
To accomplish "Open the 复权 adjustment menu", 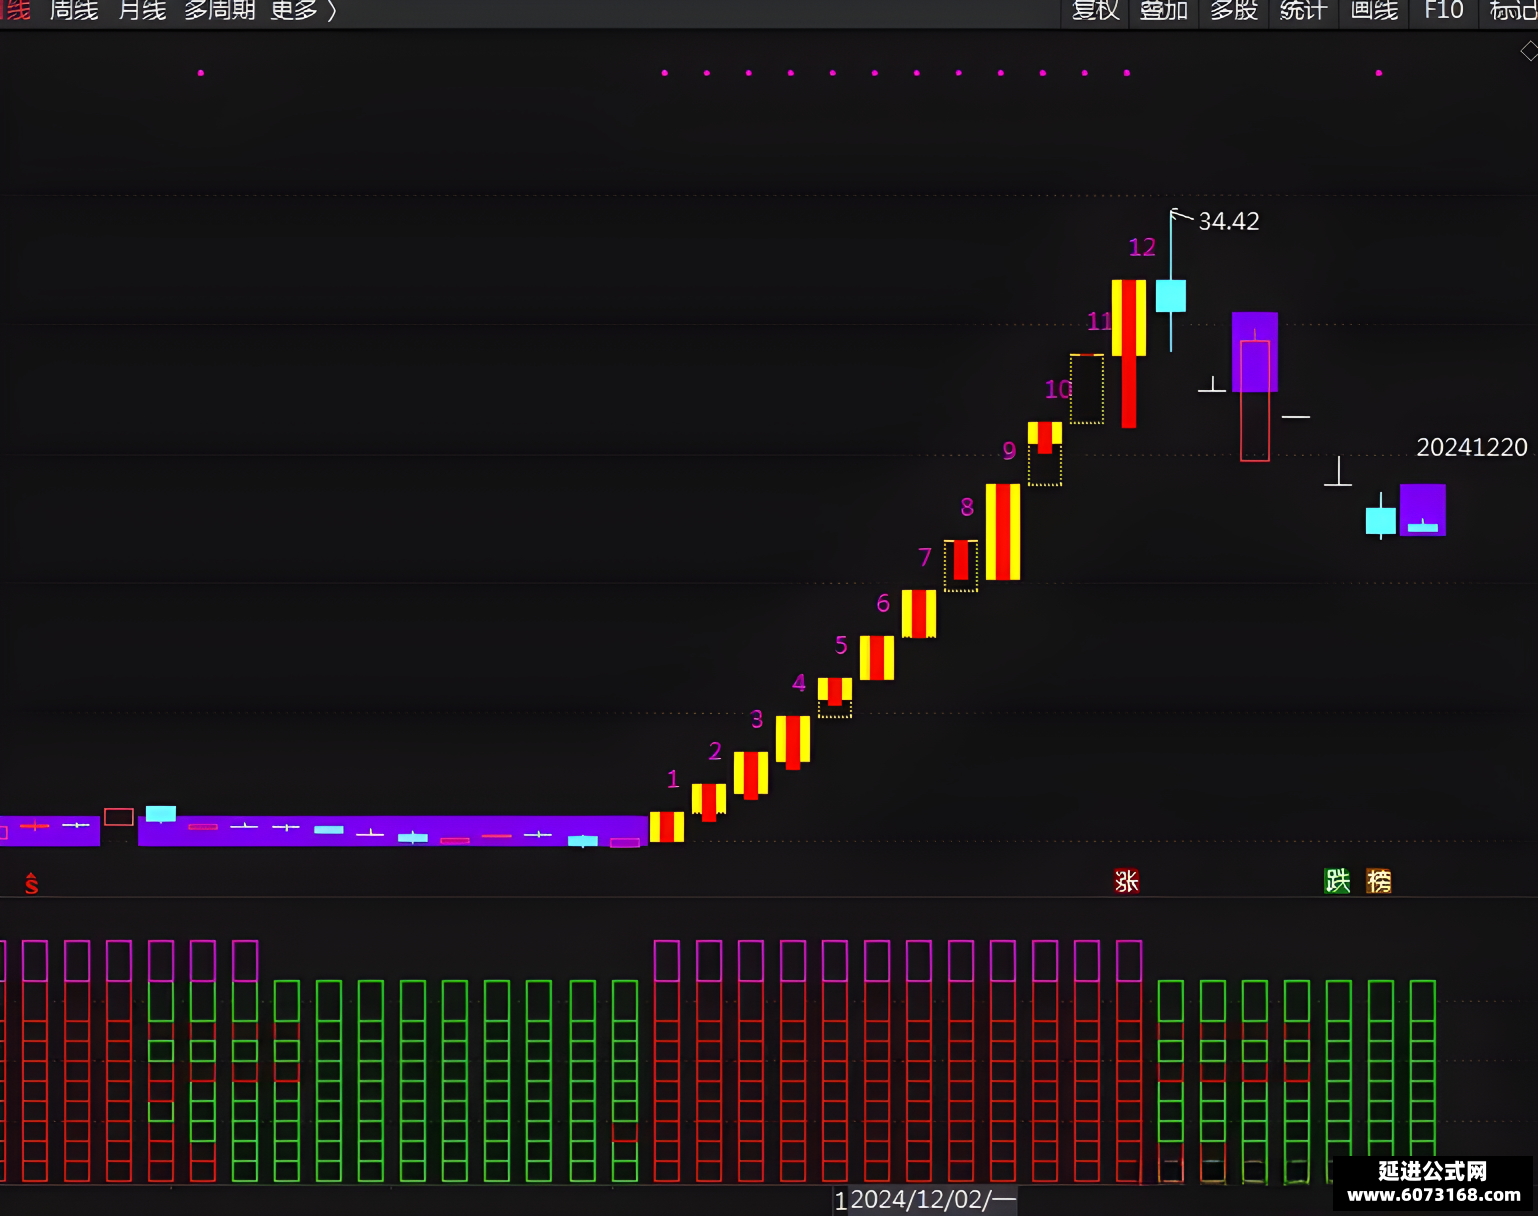I will [x=1095, y=10].
